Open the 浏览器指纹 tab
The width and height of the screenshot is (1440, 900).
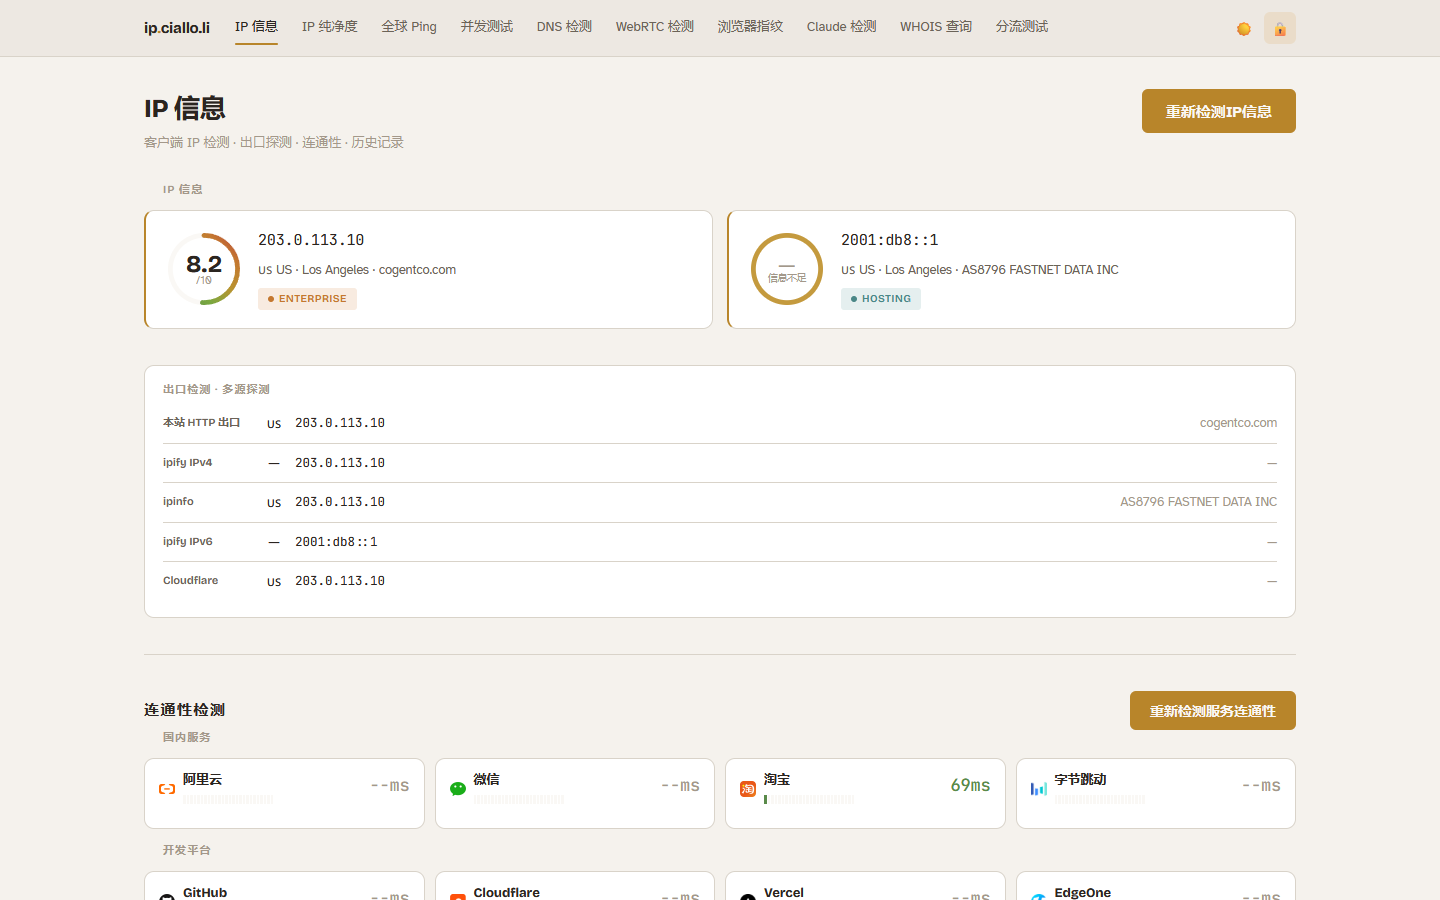[750, 27]
